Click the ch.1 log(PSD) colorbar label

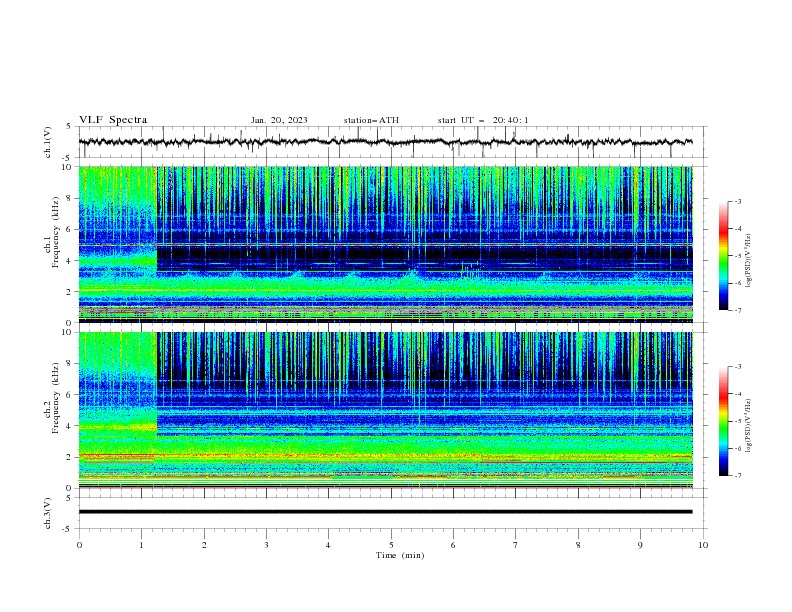click(x=748, y=261)
